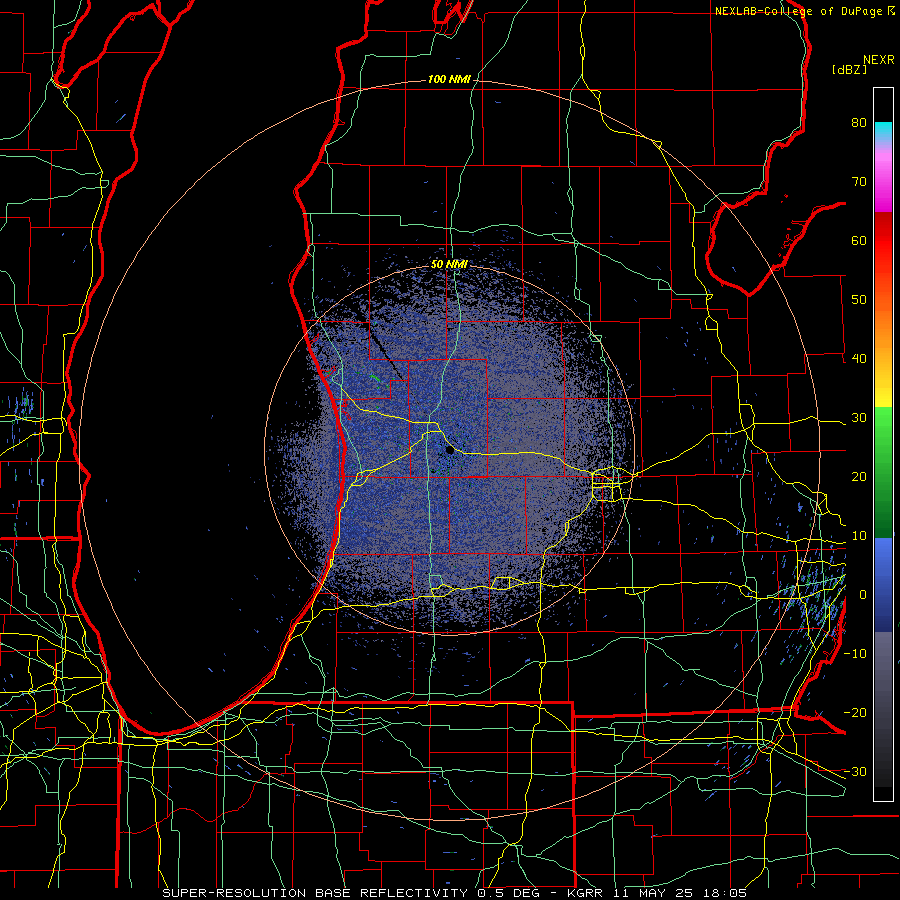Click the 20 dBZ scale value
Viewport: 900px width, 900px height.
pyautogui.click(x=859, y=477)
